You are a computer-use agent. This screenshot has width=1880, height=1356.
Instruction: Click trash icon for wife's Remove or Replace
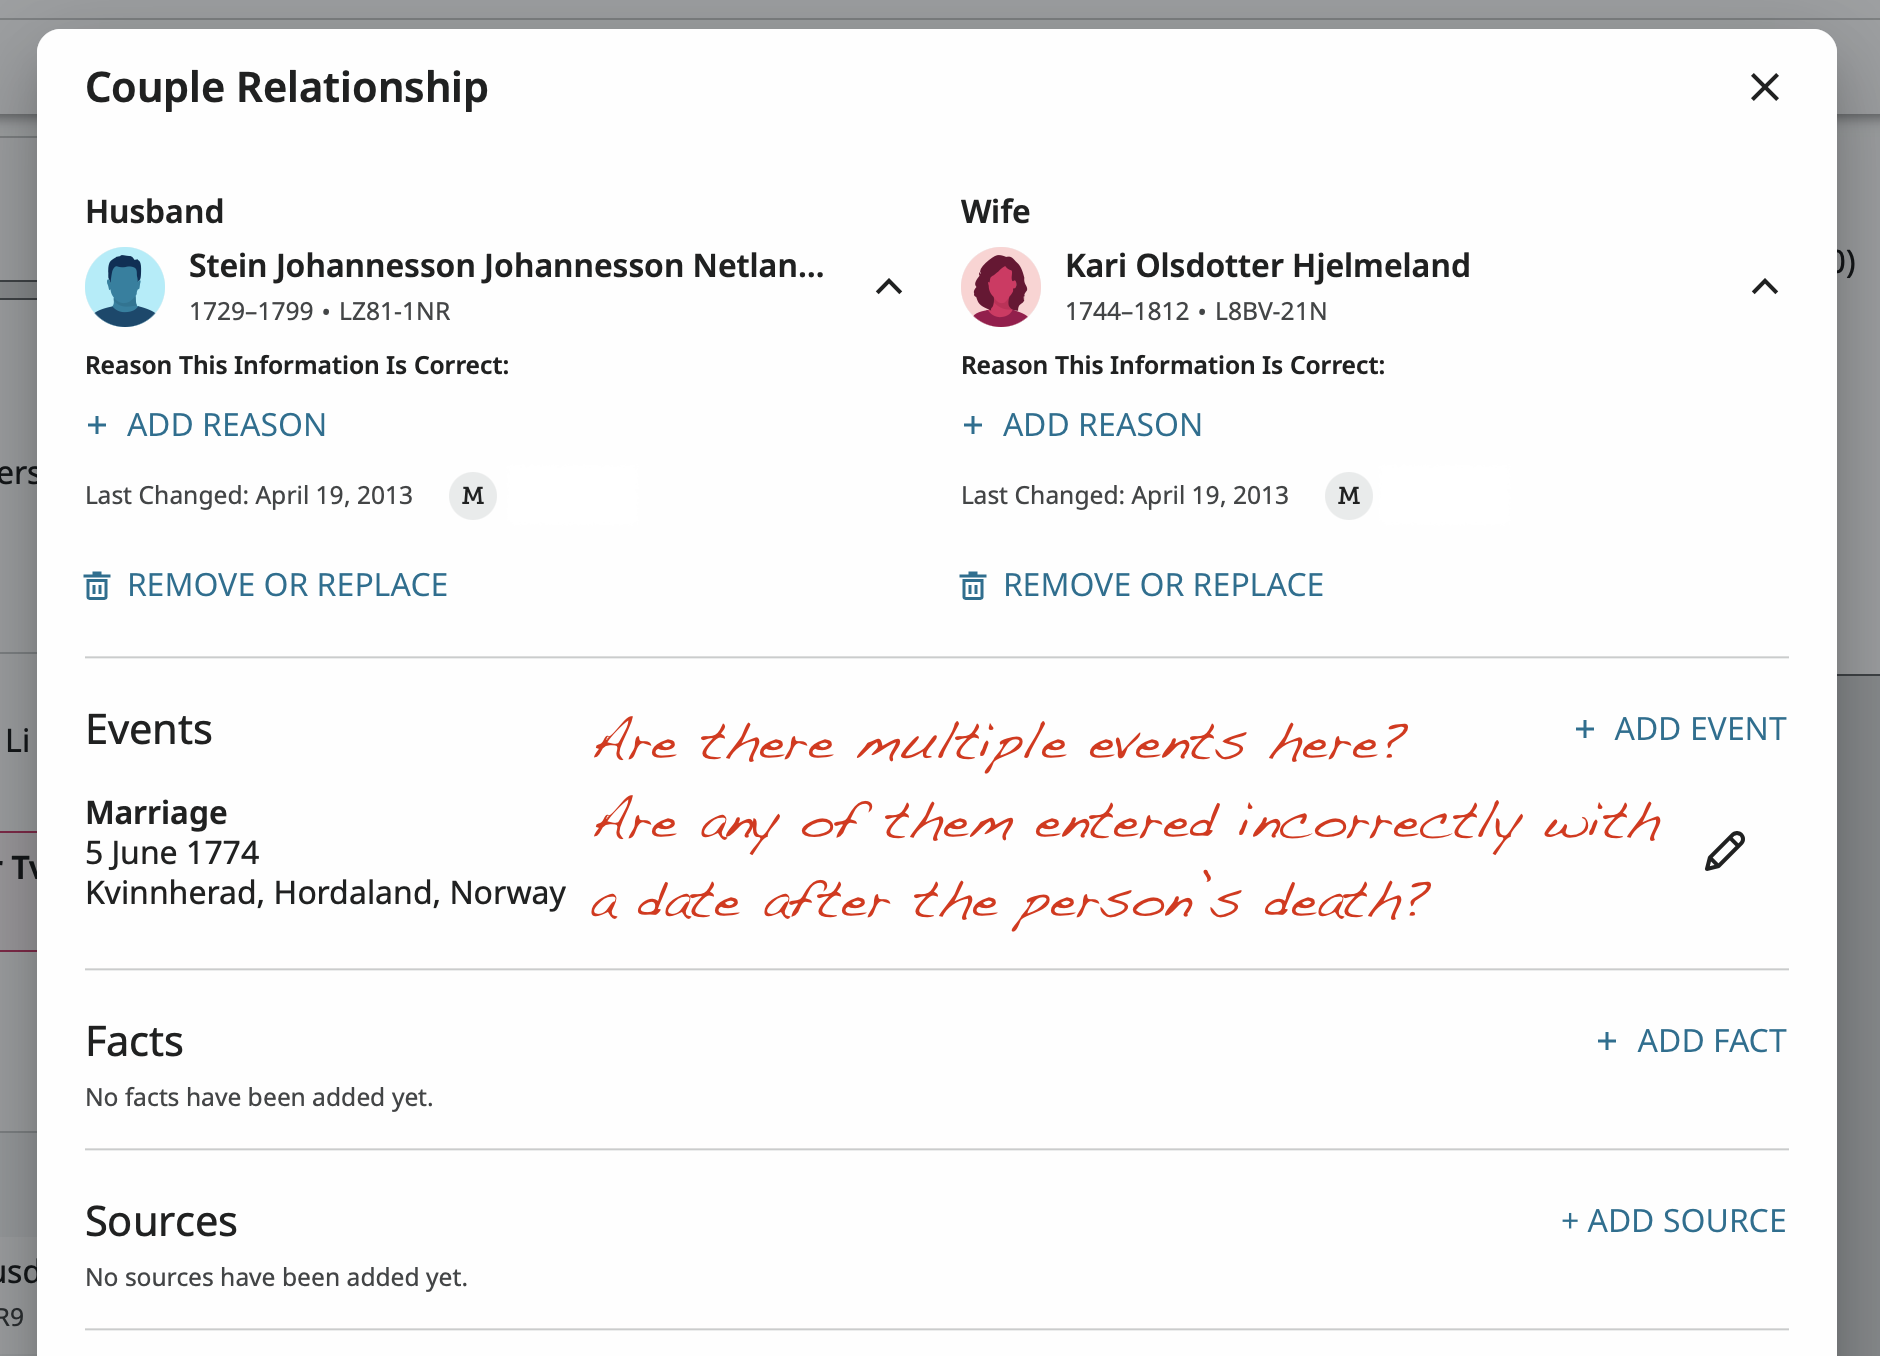click(x=973, y=586)
